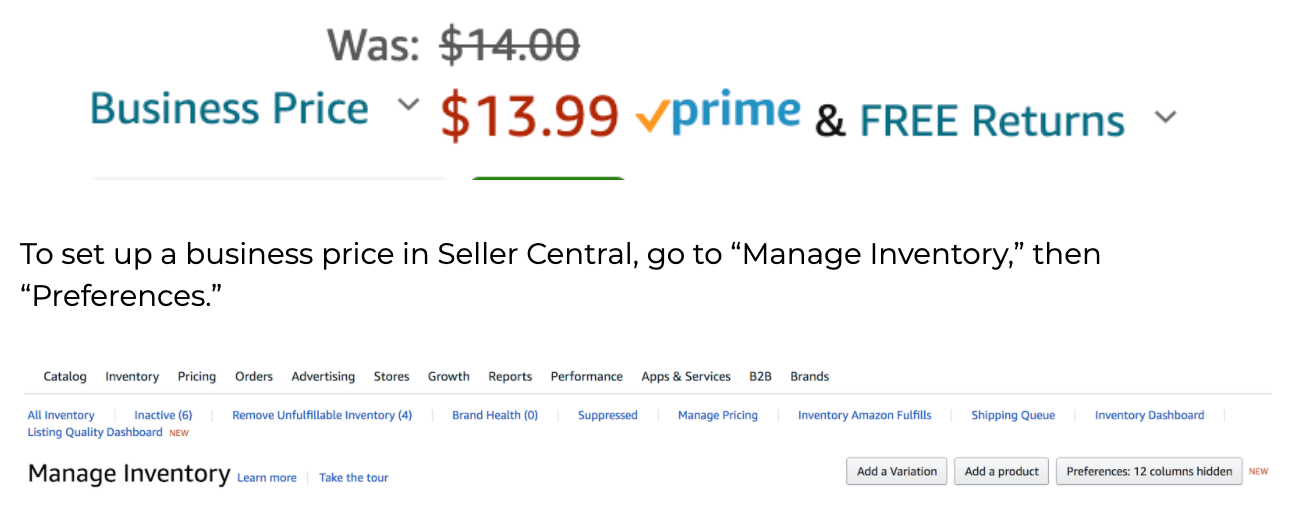Open Remove Unfulfillable Inventory (4)
Screen dimensions: 1316x528
pyautogui.click(x=322, y=415)
